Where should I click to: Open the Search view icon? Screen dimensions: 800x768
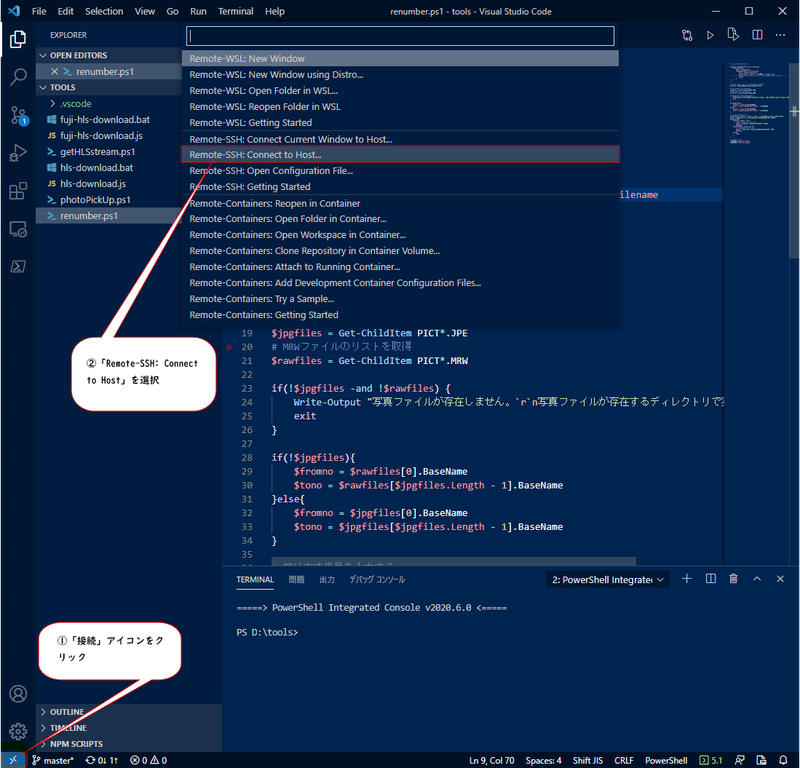(x=18, y=78)
